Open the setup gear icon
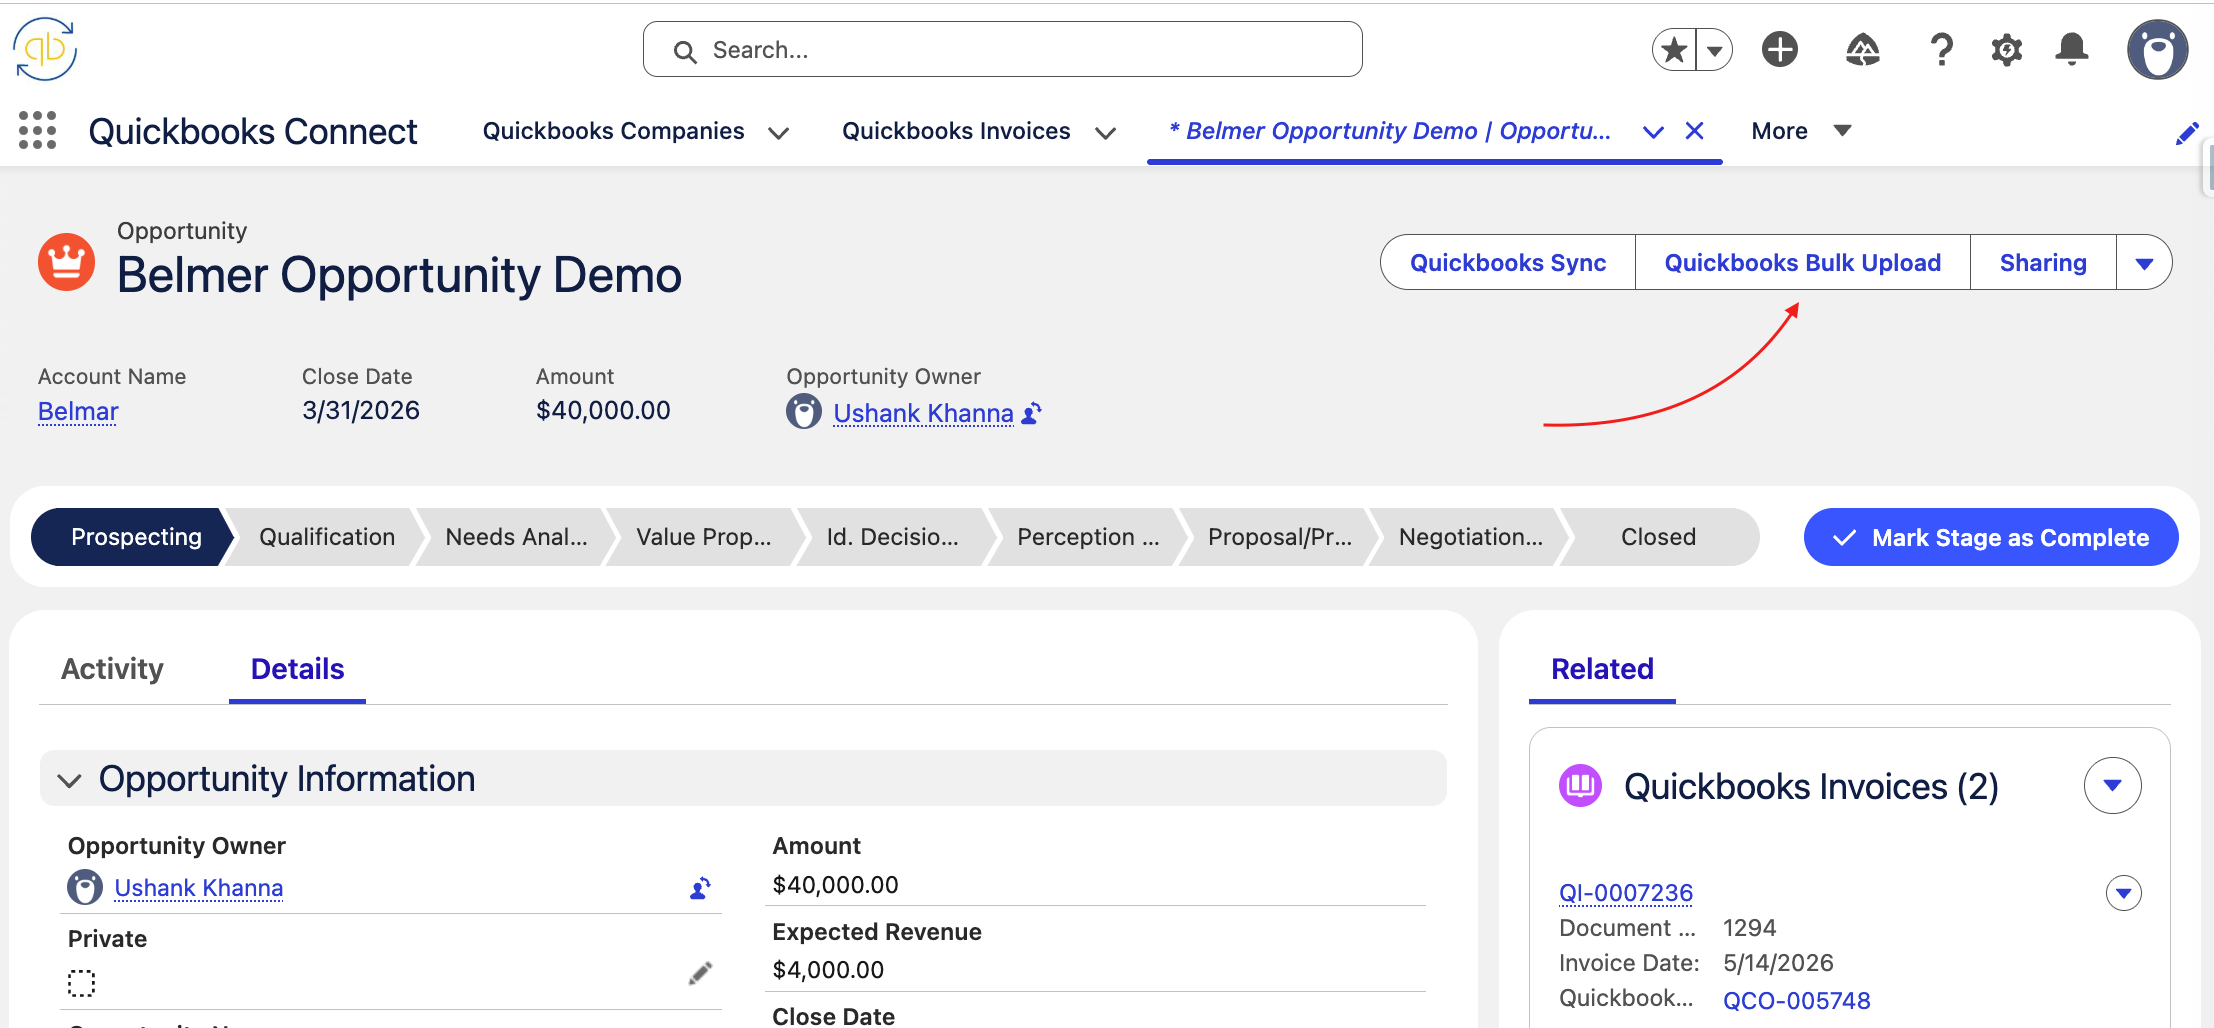The image size is (2214, 1028). pos(2006,49)
